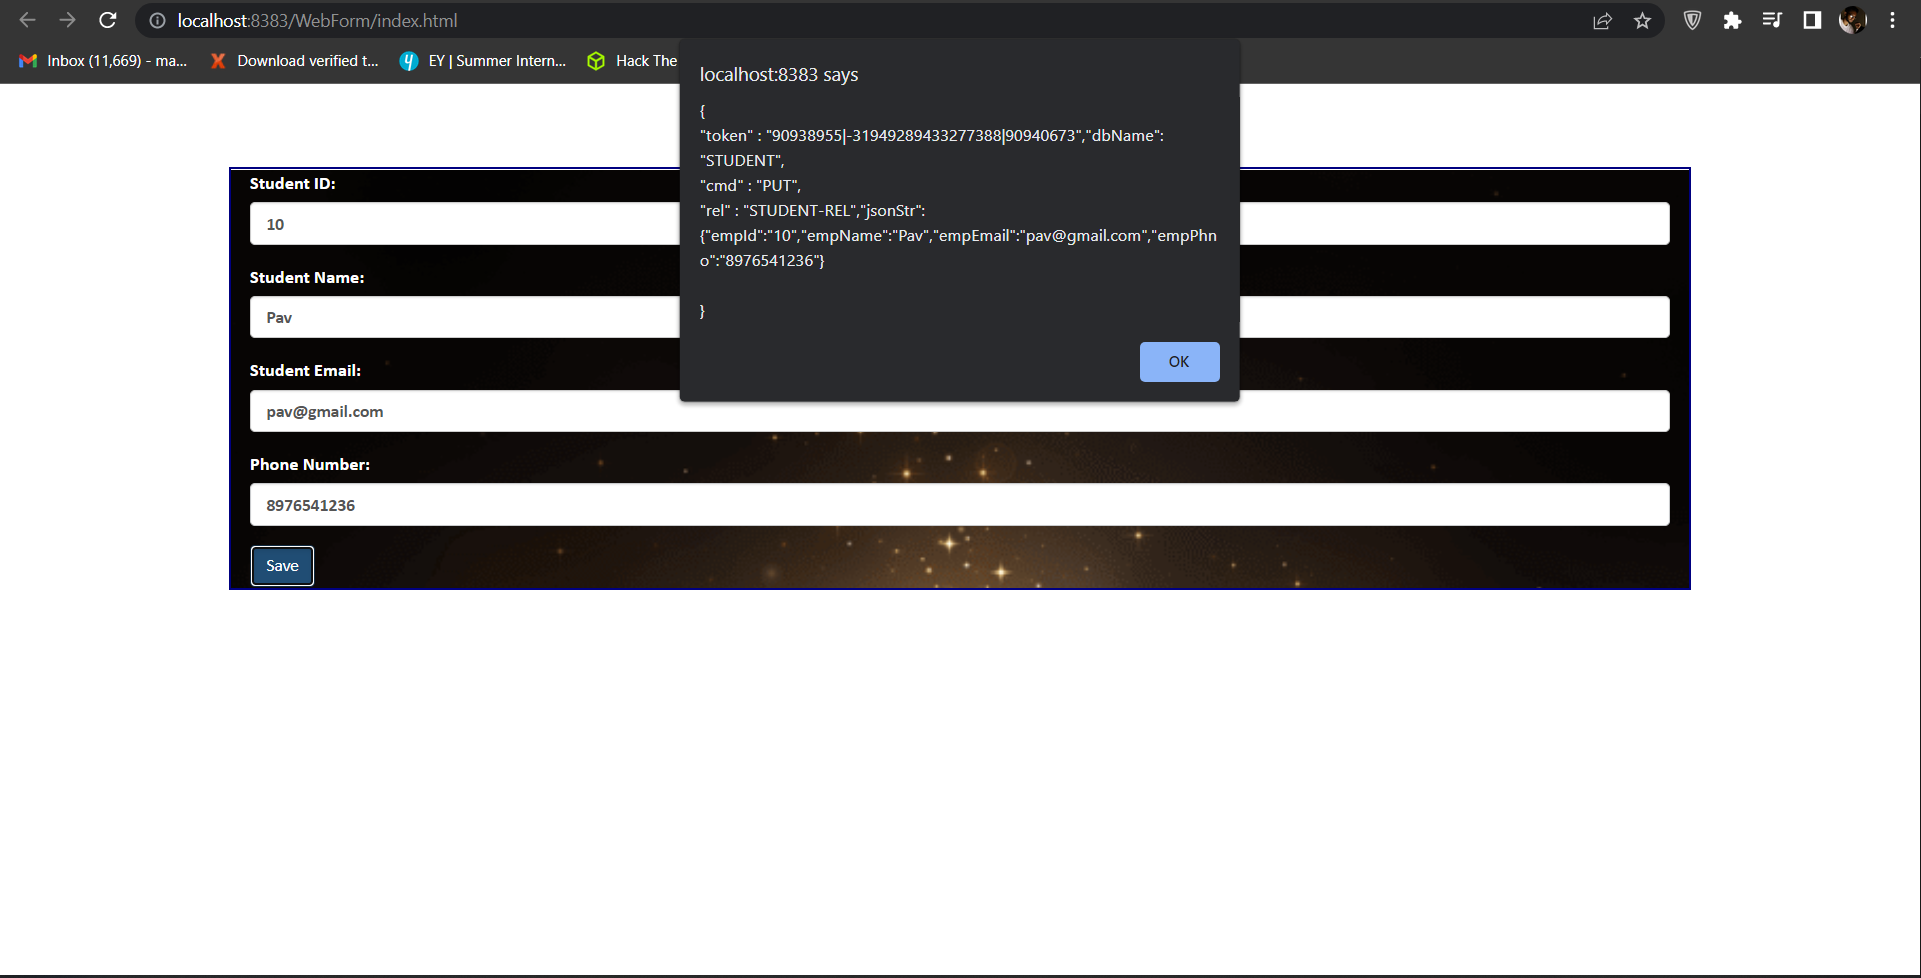The image size is (1921, 978).
Task: Click OK in the alert dialog
Action: click(x=1179, y=362)
